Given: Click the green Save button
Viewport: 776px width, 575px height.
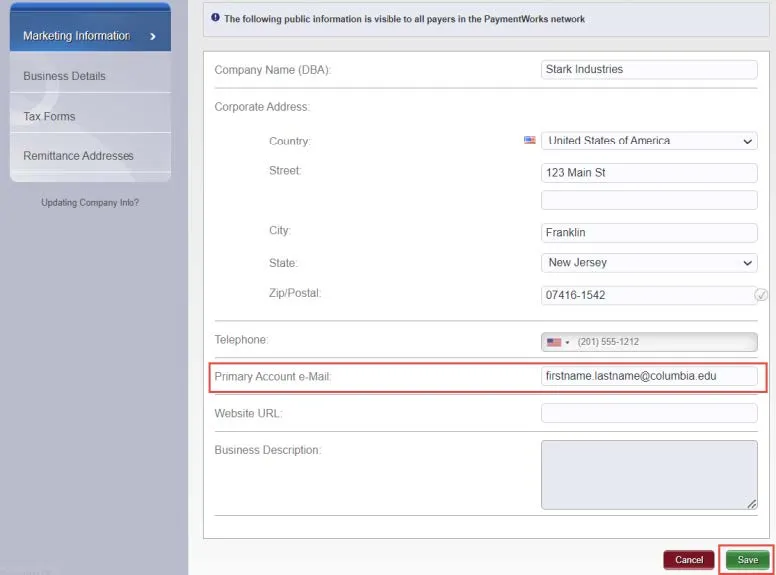Looking at the screenshot, I should [x=747, y=560].
